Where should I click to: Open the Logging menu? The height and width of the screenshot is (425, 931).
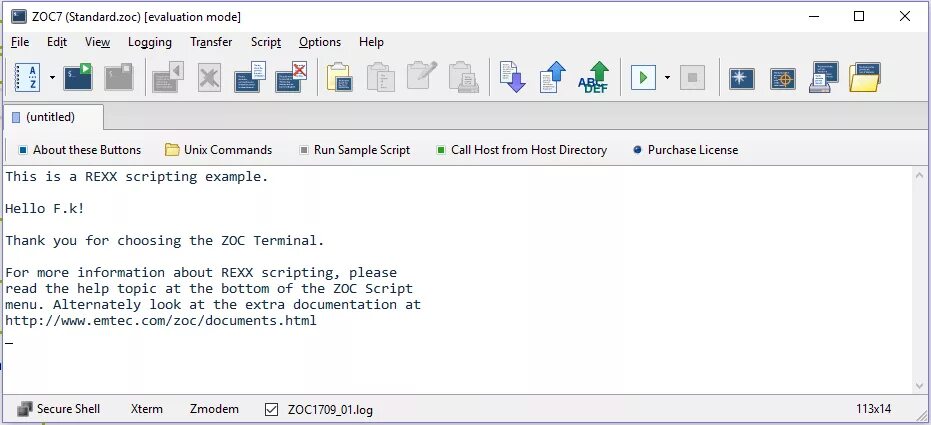[150, 42]
